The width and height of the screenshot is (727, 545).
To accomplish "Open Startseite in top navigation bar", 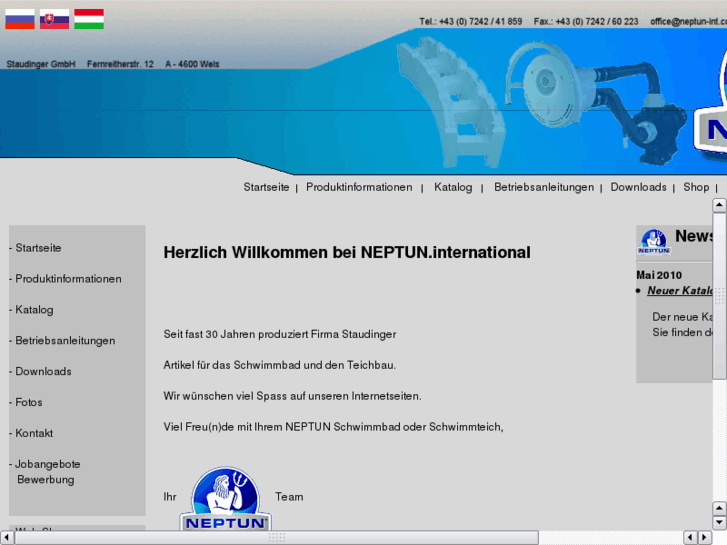I will (266, 187).
